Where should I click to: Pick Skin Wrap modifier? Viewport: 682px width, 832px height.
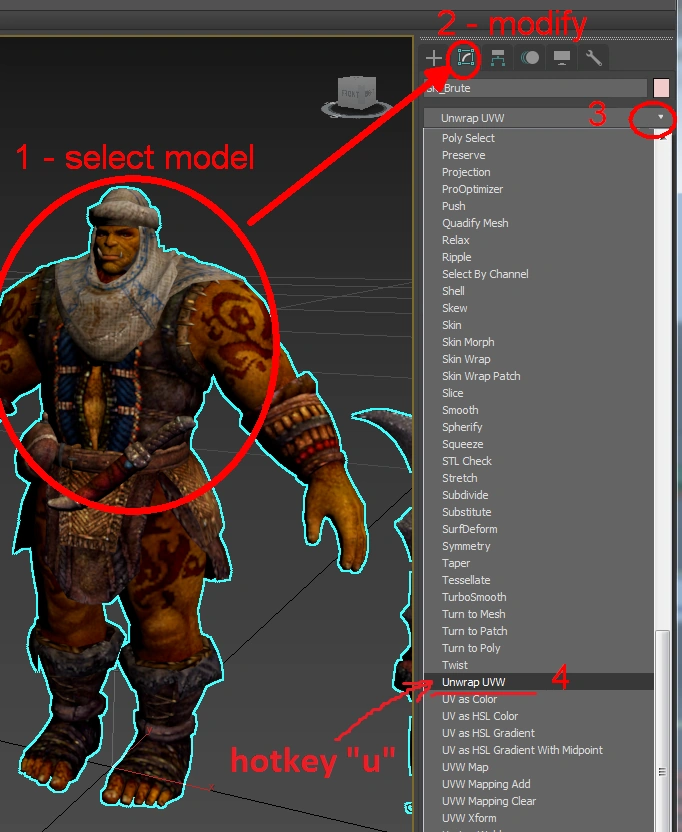[466, 359]
